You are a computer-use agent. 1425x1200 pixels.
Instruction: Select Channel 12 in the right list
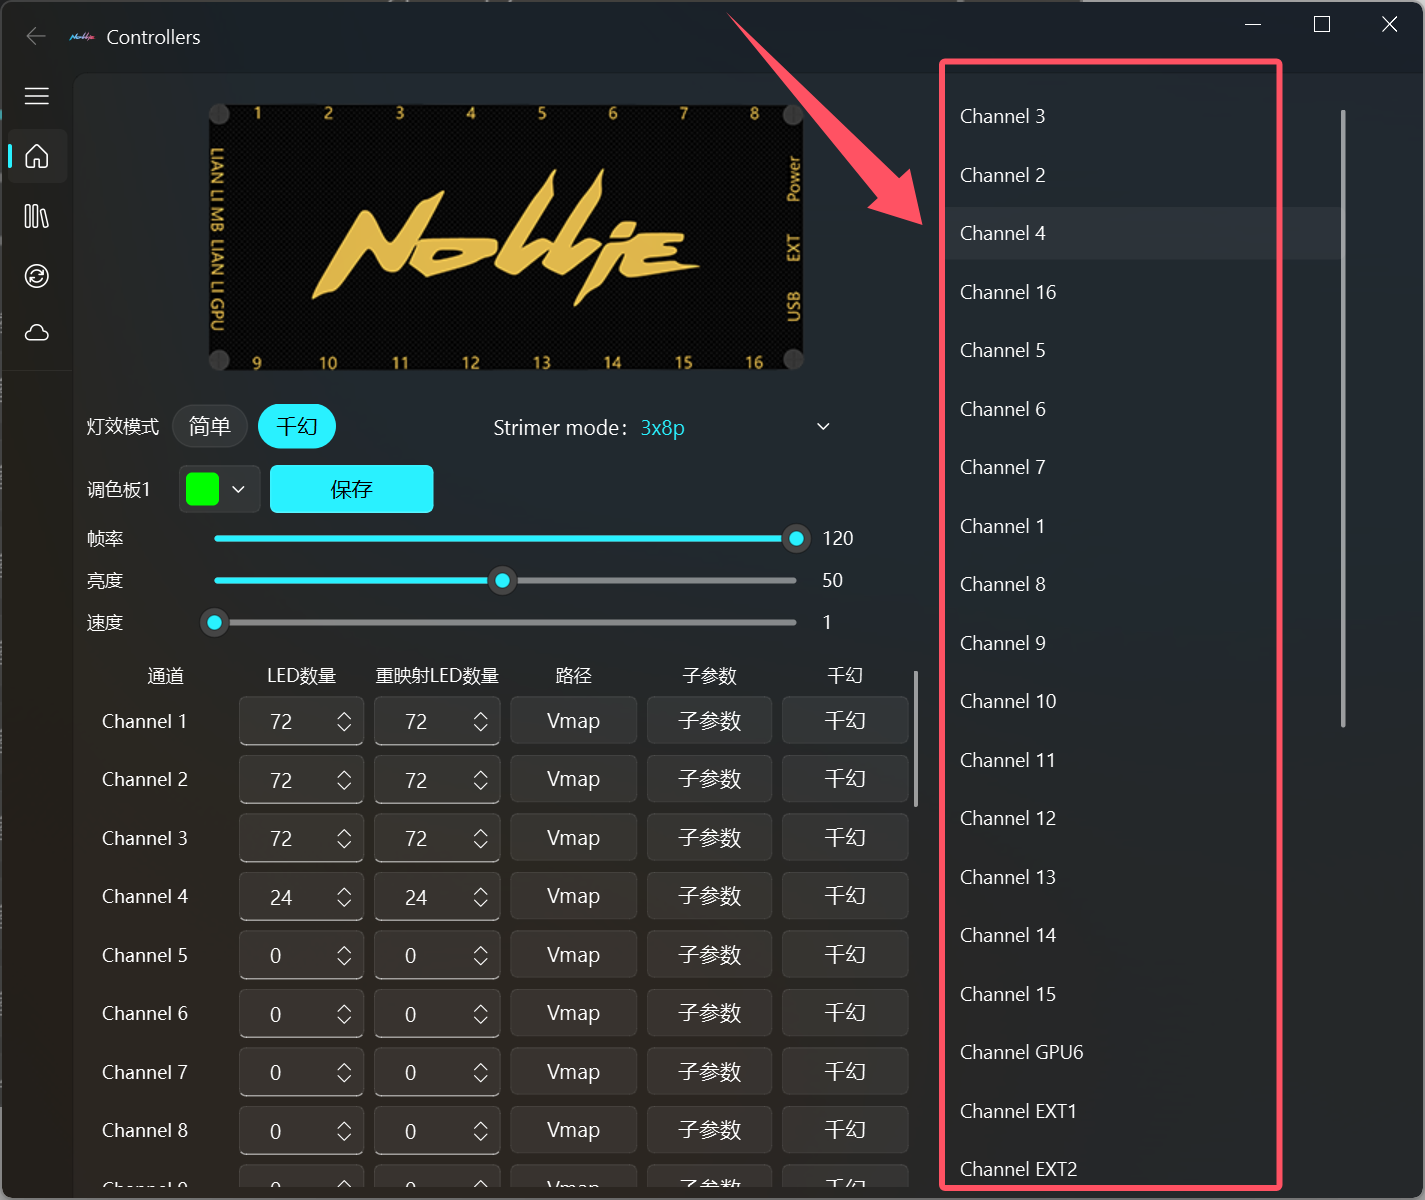1142,818
